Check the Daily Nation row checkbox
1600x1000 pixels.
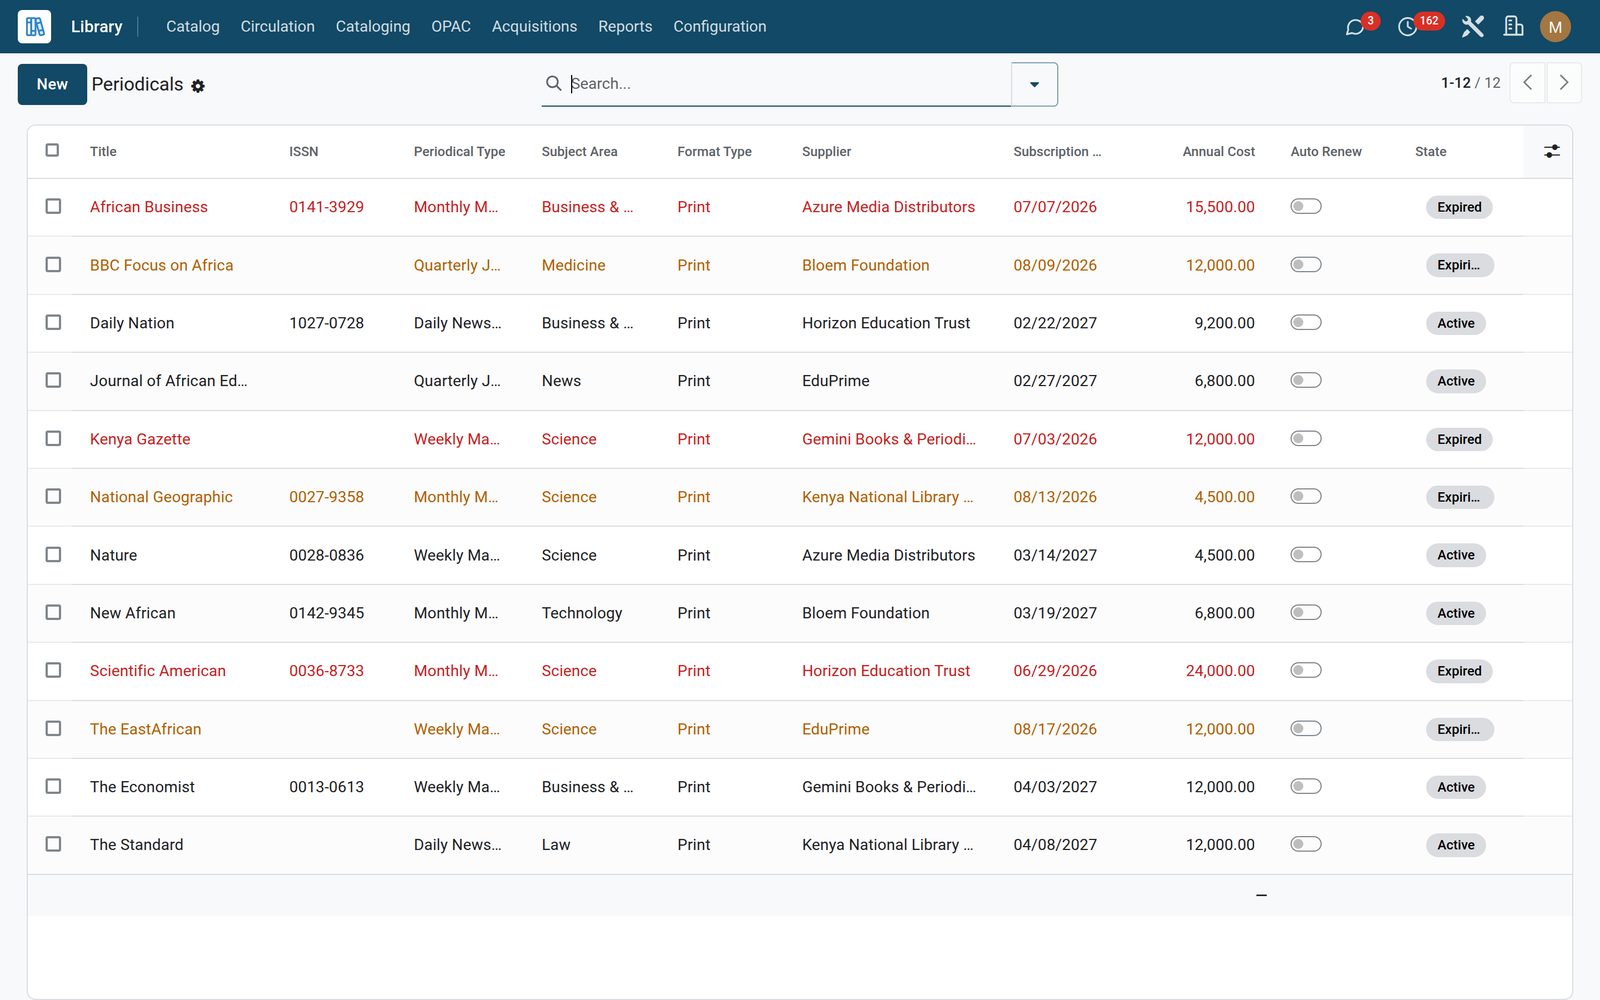pyautogui.click(x=53, y=322)
